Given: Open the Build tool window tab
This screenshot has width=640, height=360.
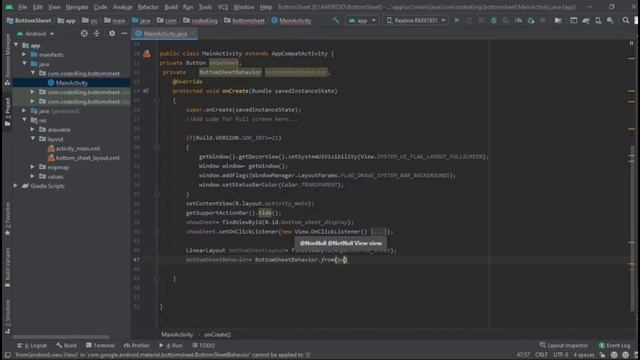Looking at the screenshot, I should coord(67,345).
